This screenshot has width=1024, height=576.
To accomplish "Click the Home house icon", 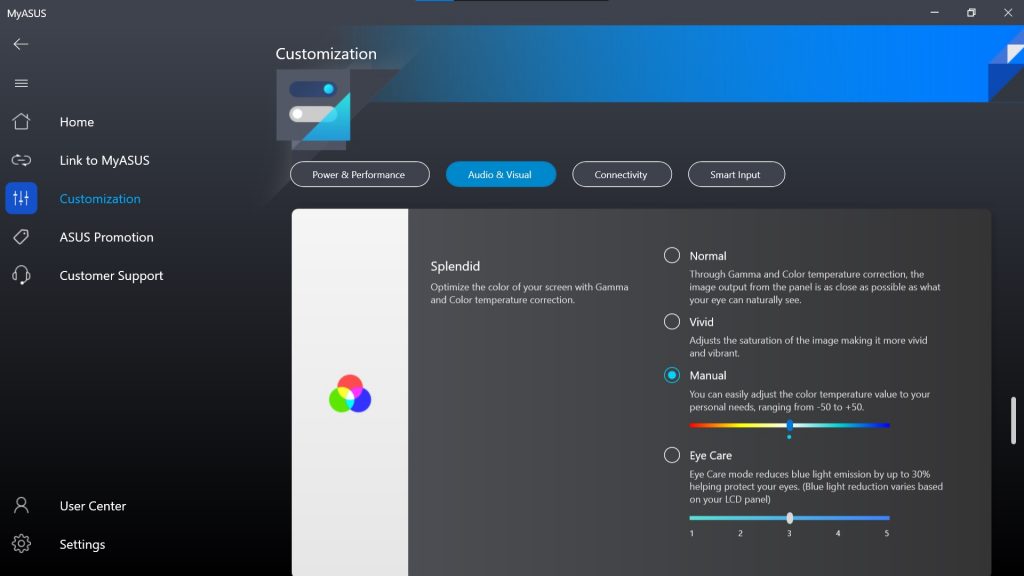I will 21,121.
